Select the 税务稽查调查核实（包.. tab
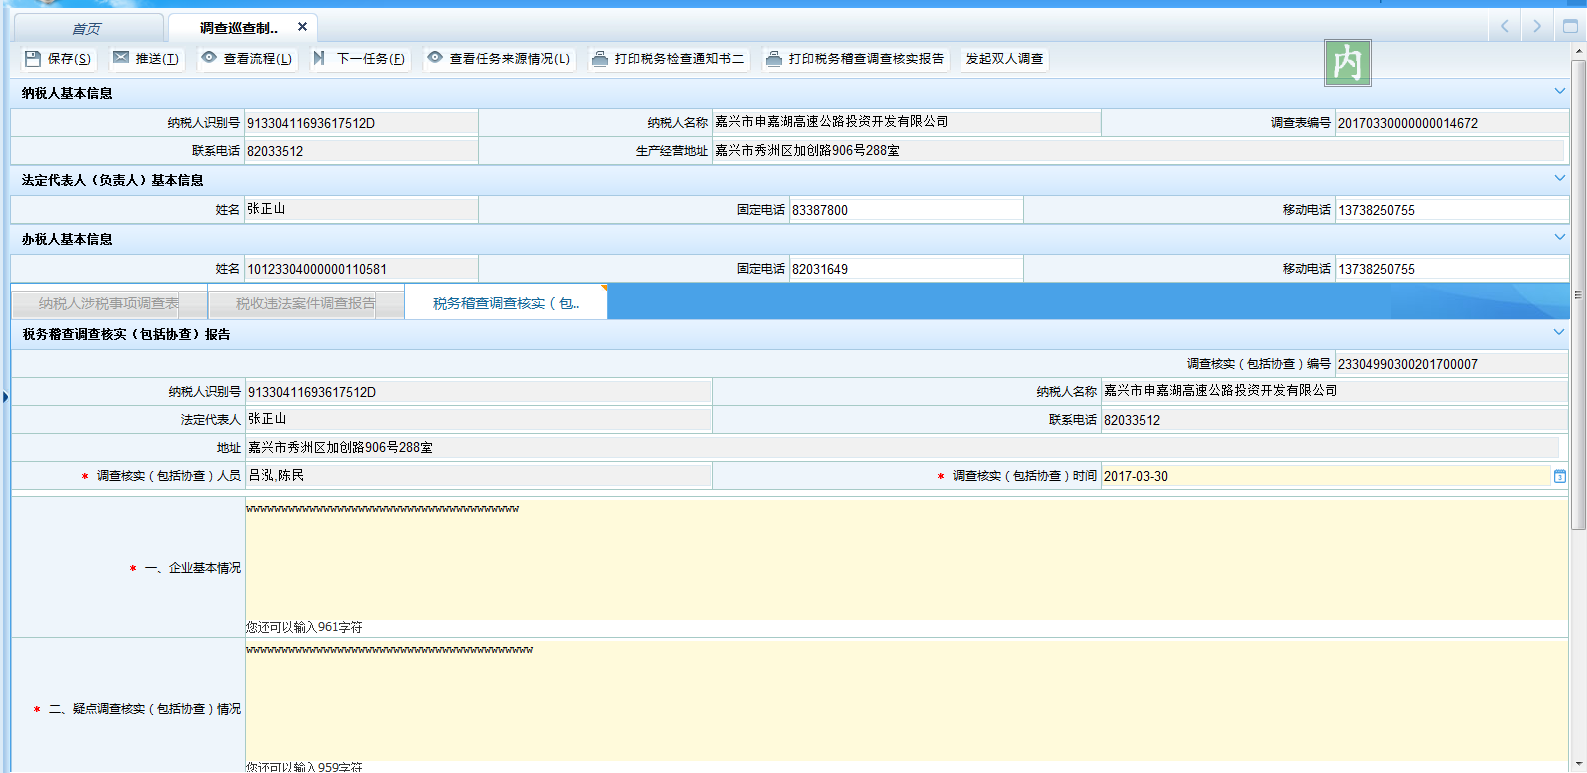 pos(505,303)
